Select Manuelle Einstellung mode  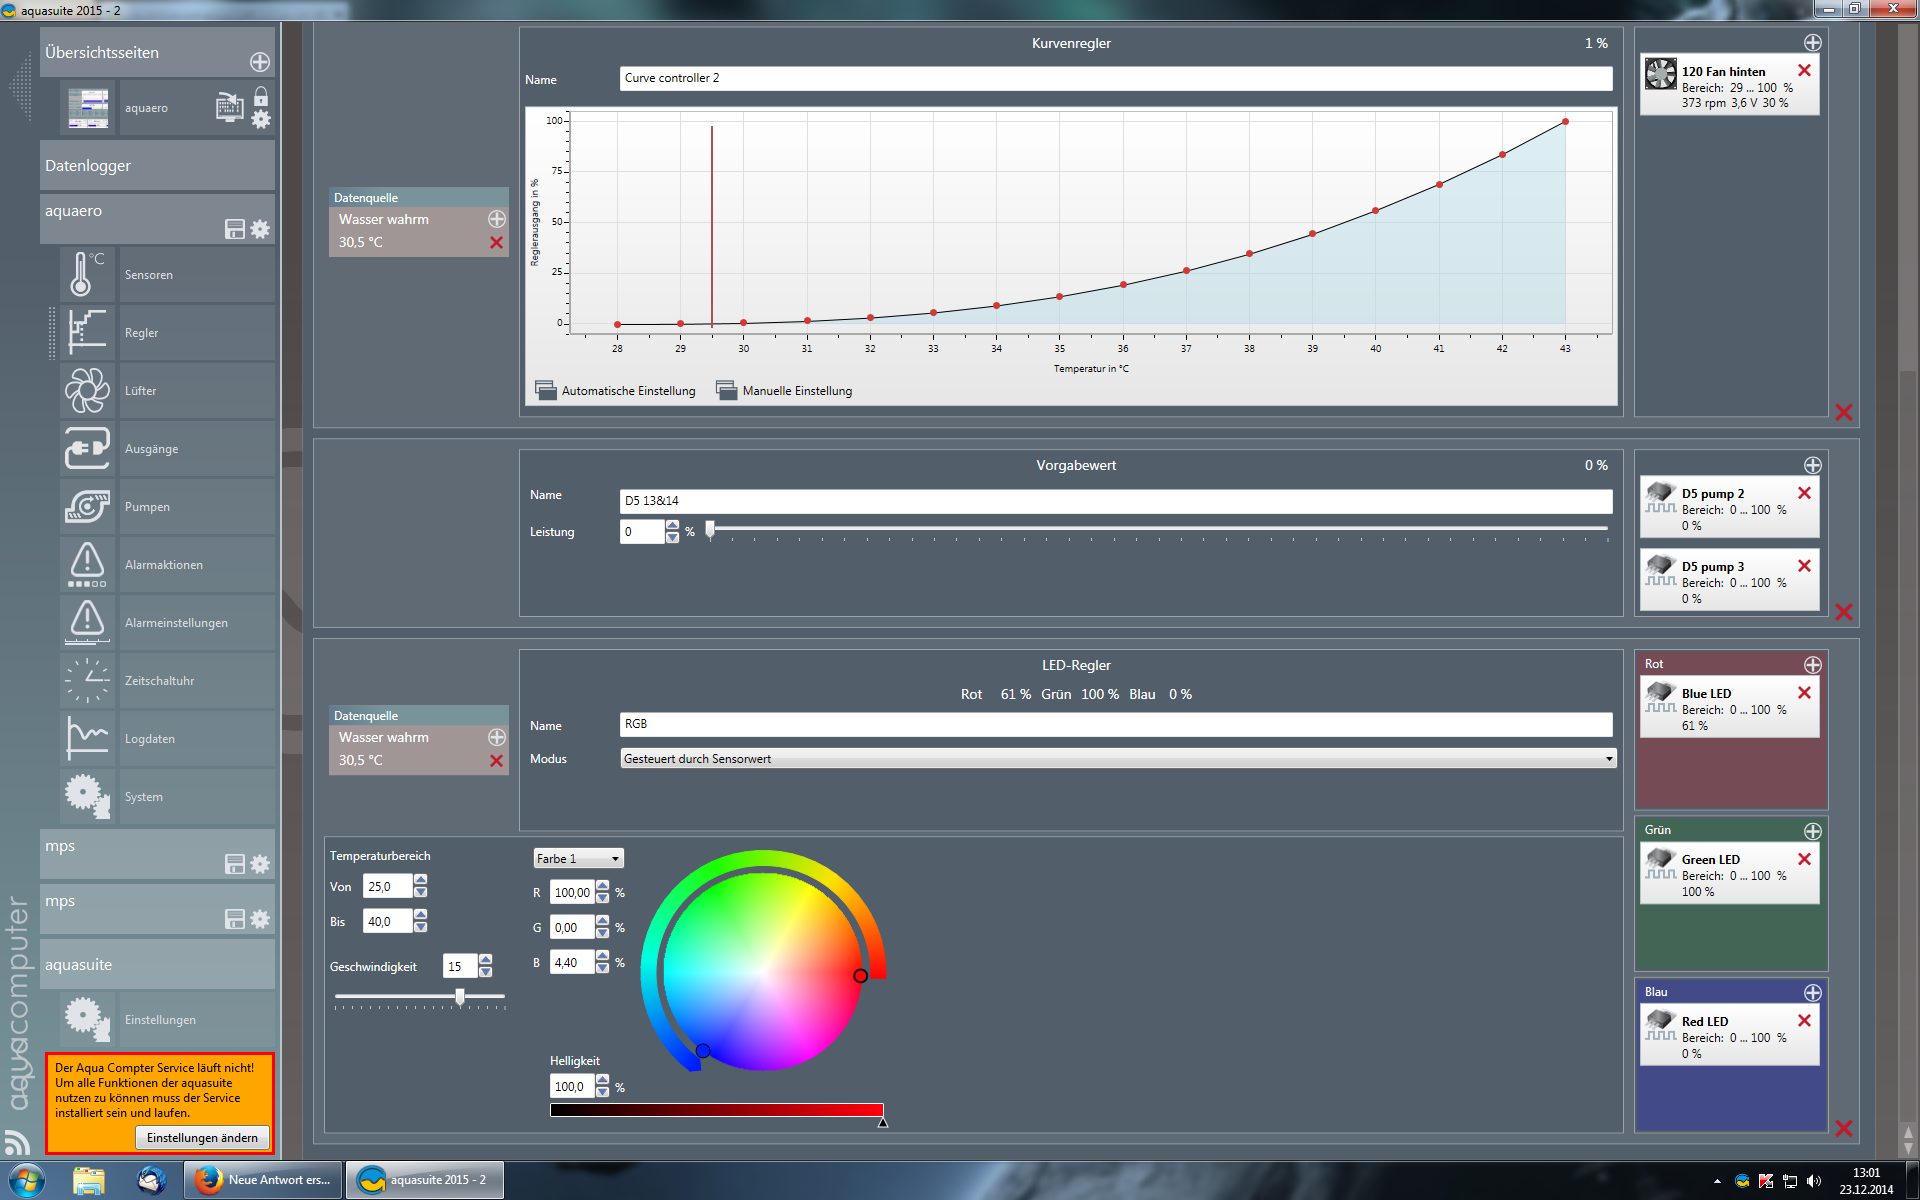pos(785,391)
